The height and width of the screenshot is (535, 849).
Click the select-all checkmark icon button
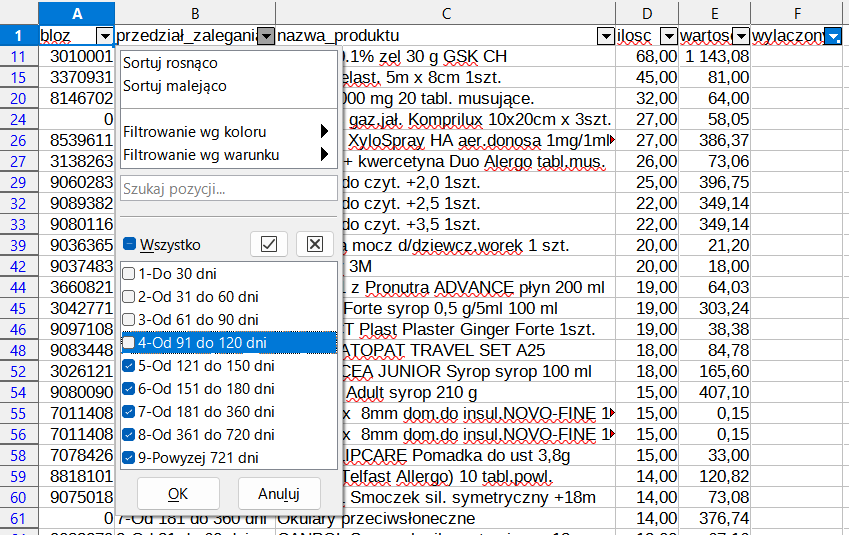tap(268, 244)
